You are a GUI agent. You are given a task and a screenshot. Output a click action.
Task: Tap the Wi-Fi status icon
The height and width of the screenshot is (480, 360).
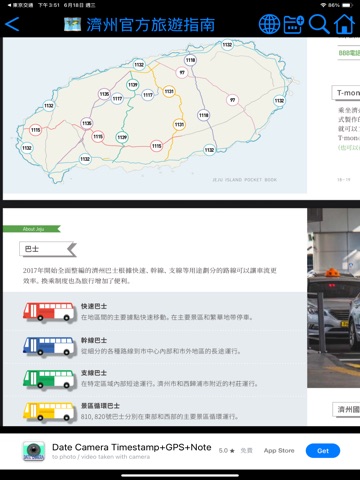click(323, 5)
